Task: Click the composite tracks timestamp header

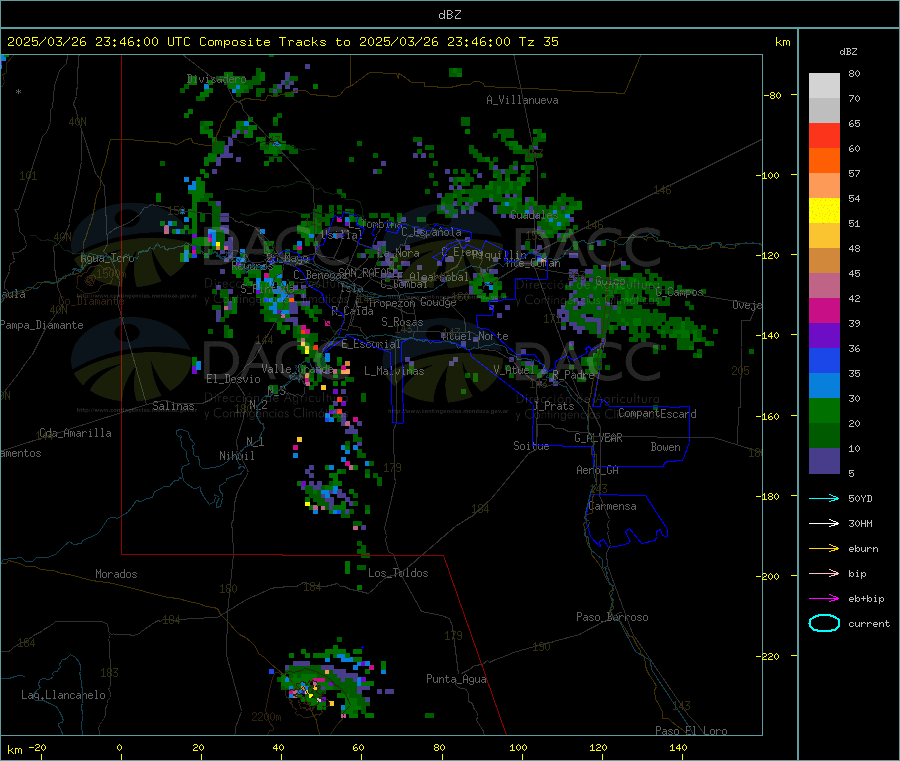Action: point(283,42)
